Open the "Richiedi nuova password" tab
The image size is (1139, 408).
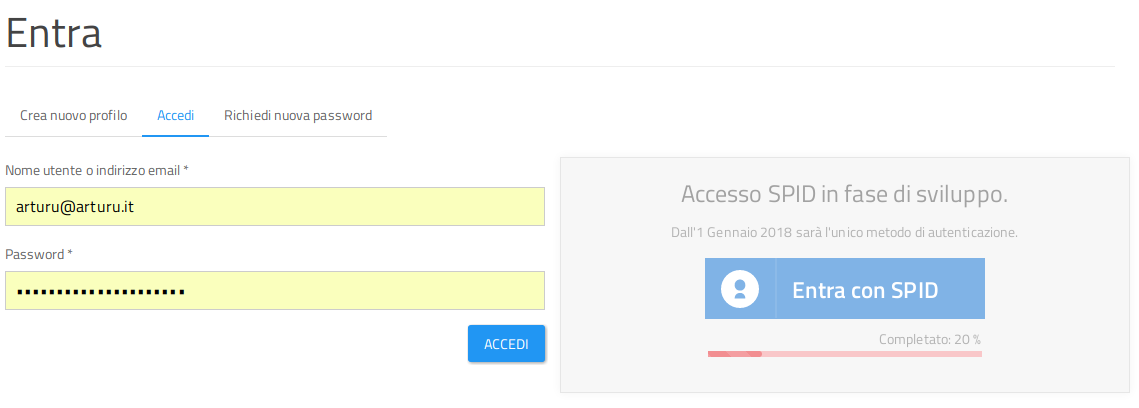(298, 116)
